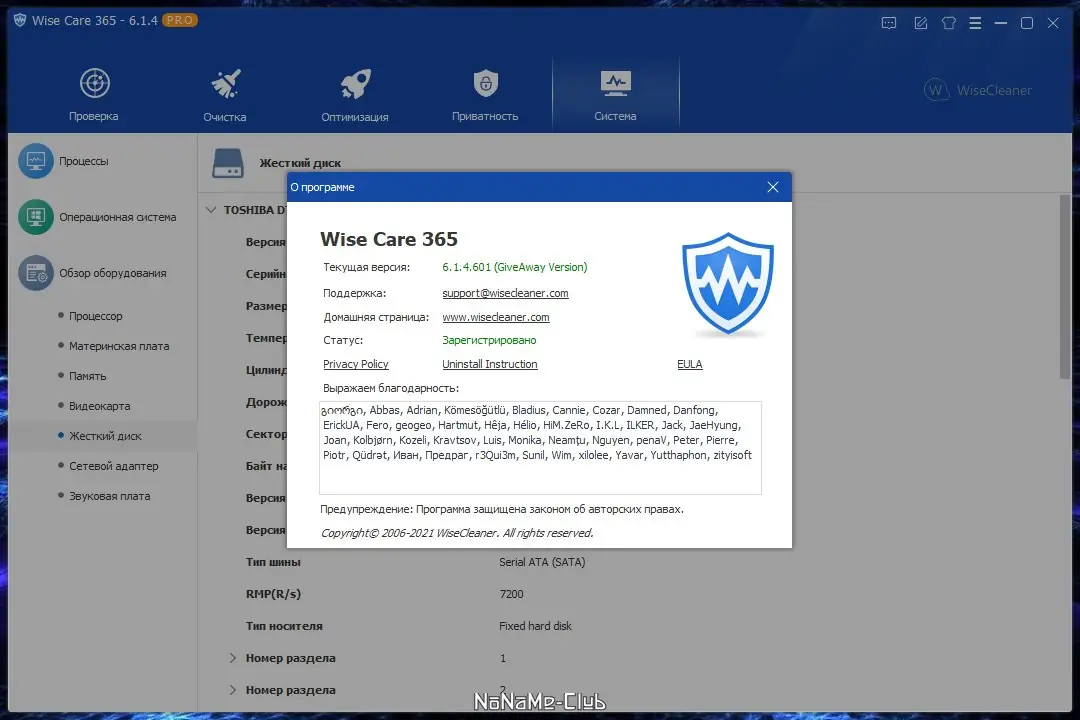Viewport: 1080px width, 720px height.
Task: Select Жесткий диск in hardware list
Action: click(x=105, y=436)
